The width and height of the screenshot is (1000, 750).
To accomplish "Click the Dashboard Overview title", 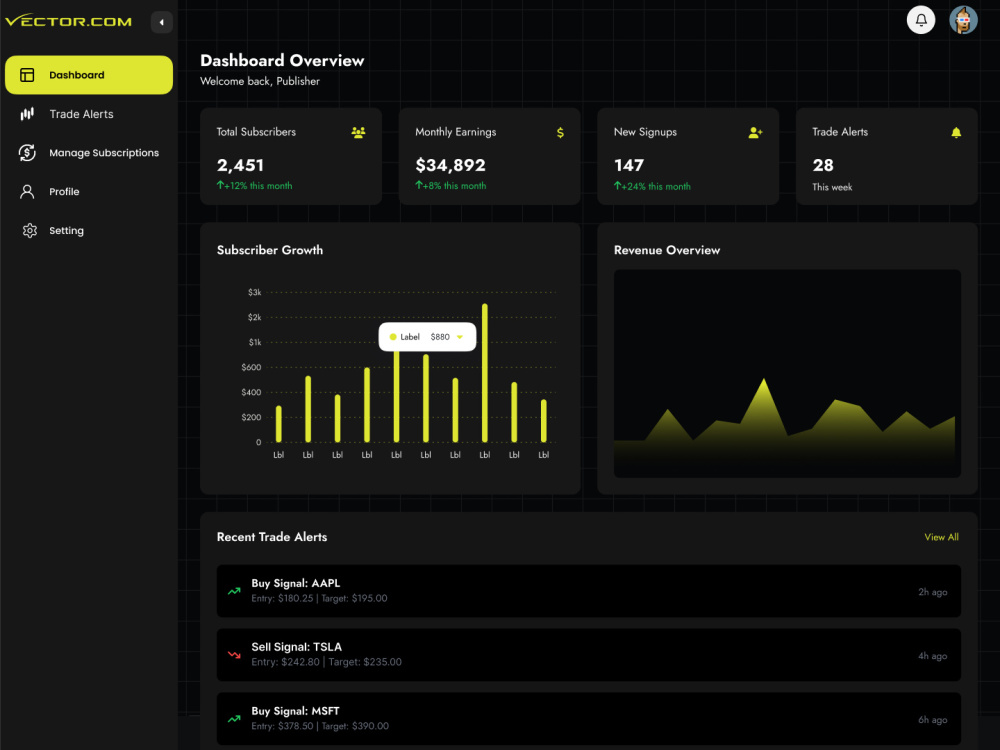I will pyautogui.click(x=282, y=61).
